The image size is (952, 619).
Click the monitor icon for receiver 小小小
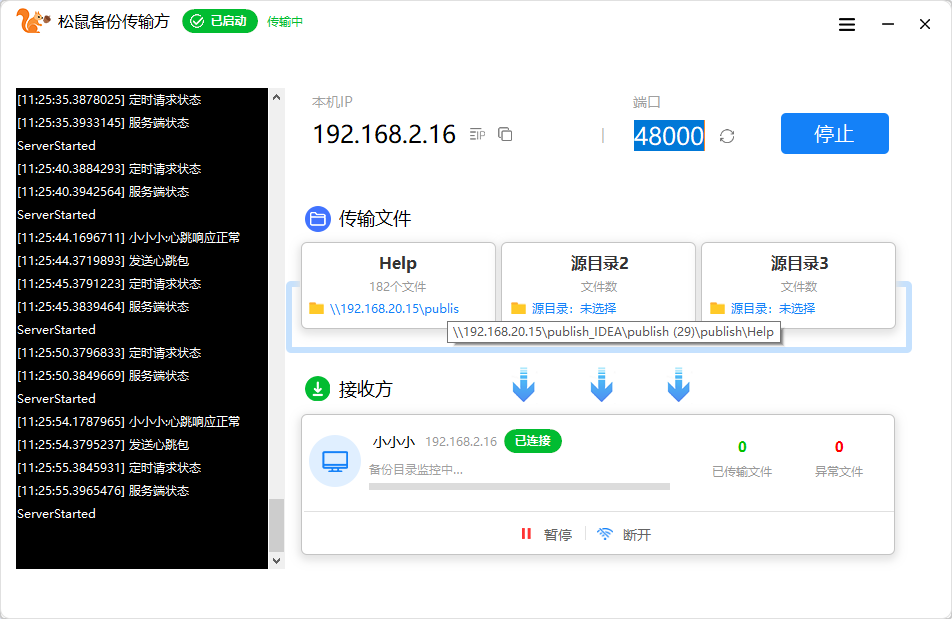(333, 460)
